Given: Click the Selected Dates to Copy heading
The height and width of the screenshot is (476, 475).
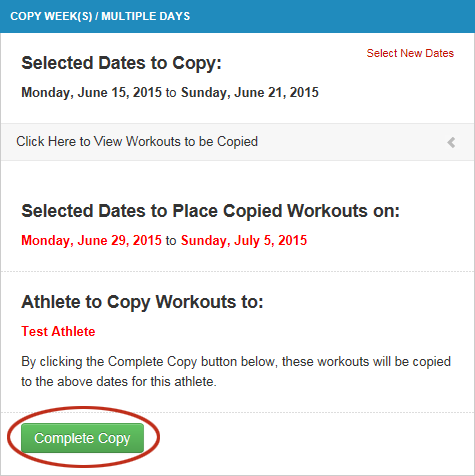Looking at the screenshot, I should [x=121, y=63].
